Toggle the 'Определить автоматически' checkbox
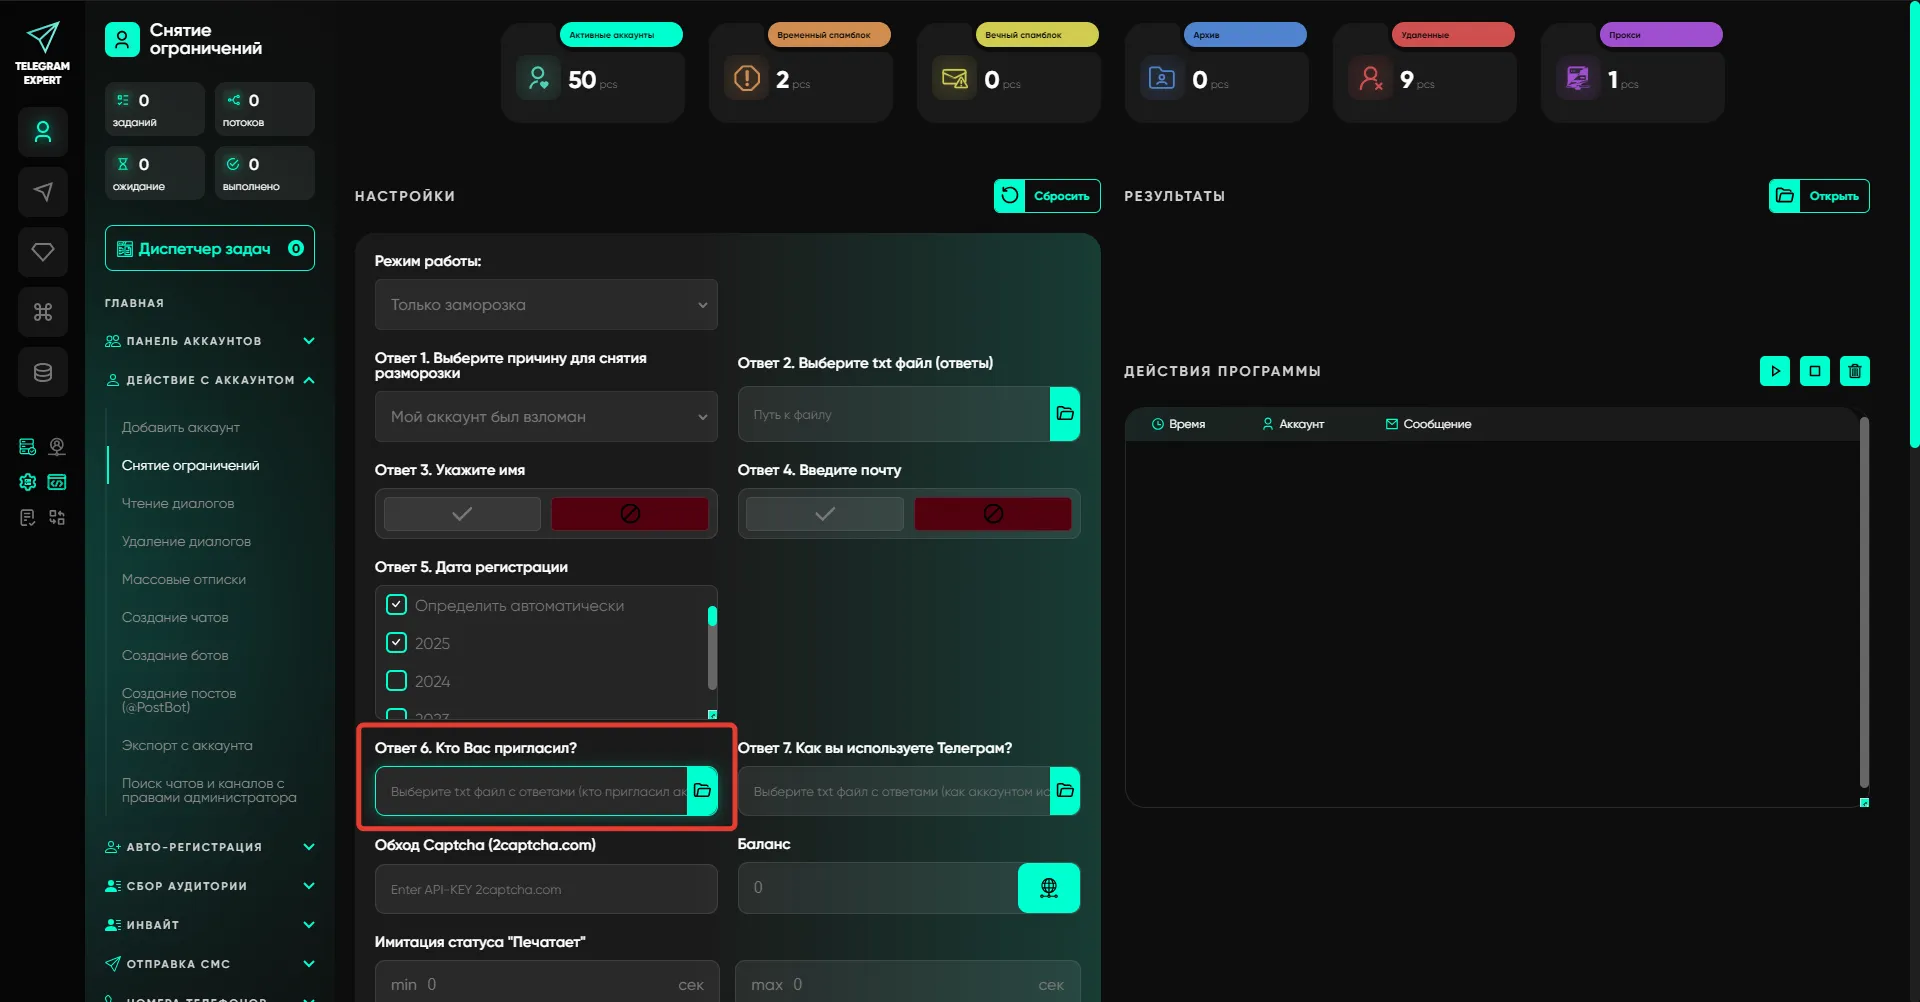 click(397, 605)
